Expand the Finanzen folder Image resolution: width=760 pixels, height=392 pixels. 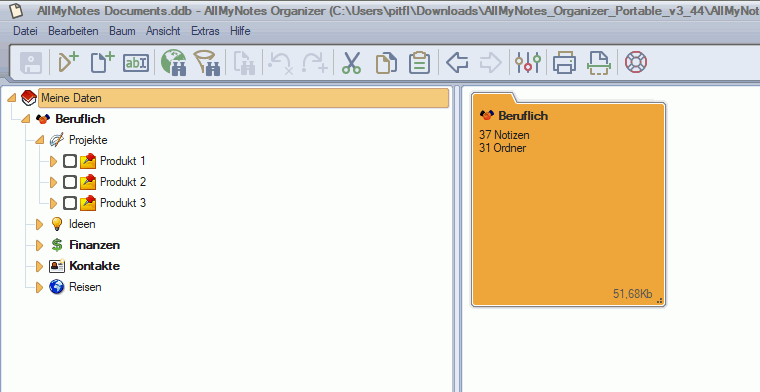39,245
